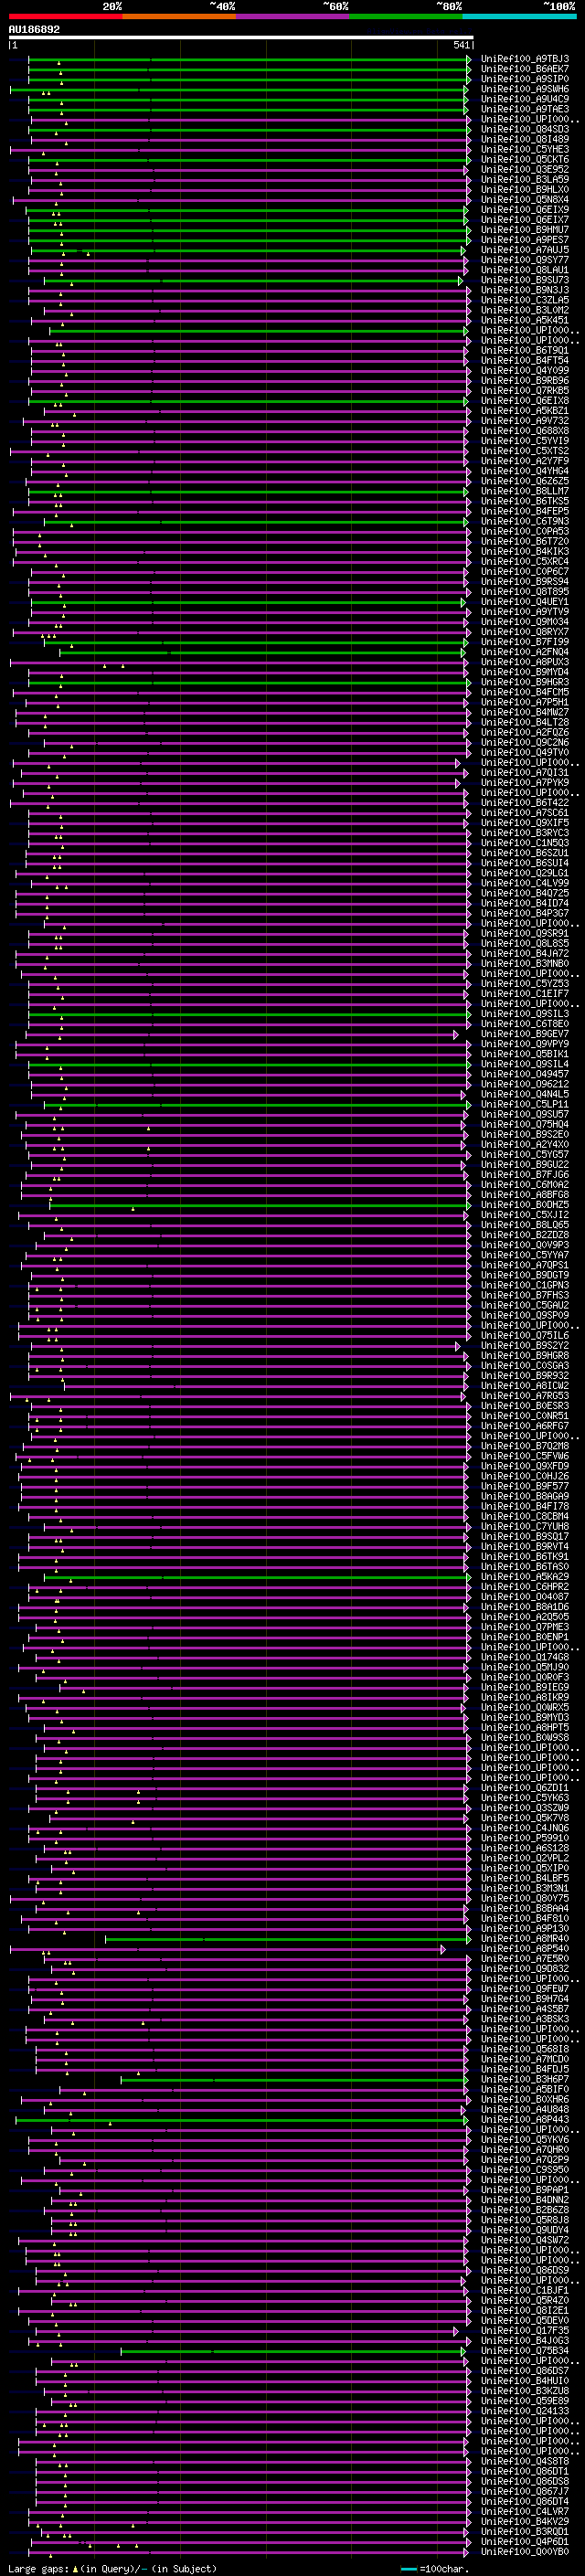The height and width of the screenshot is (2576, 585).
Task: Open hit UniRef100_A9SIP0
Action: click(x=525, y=79)
